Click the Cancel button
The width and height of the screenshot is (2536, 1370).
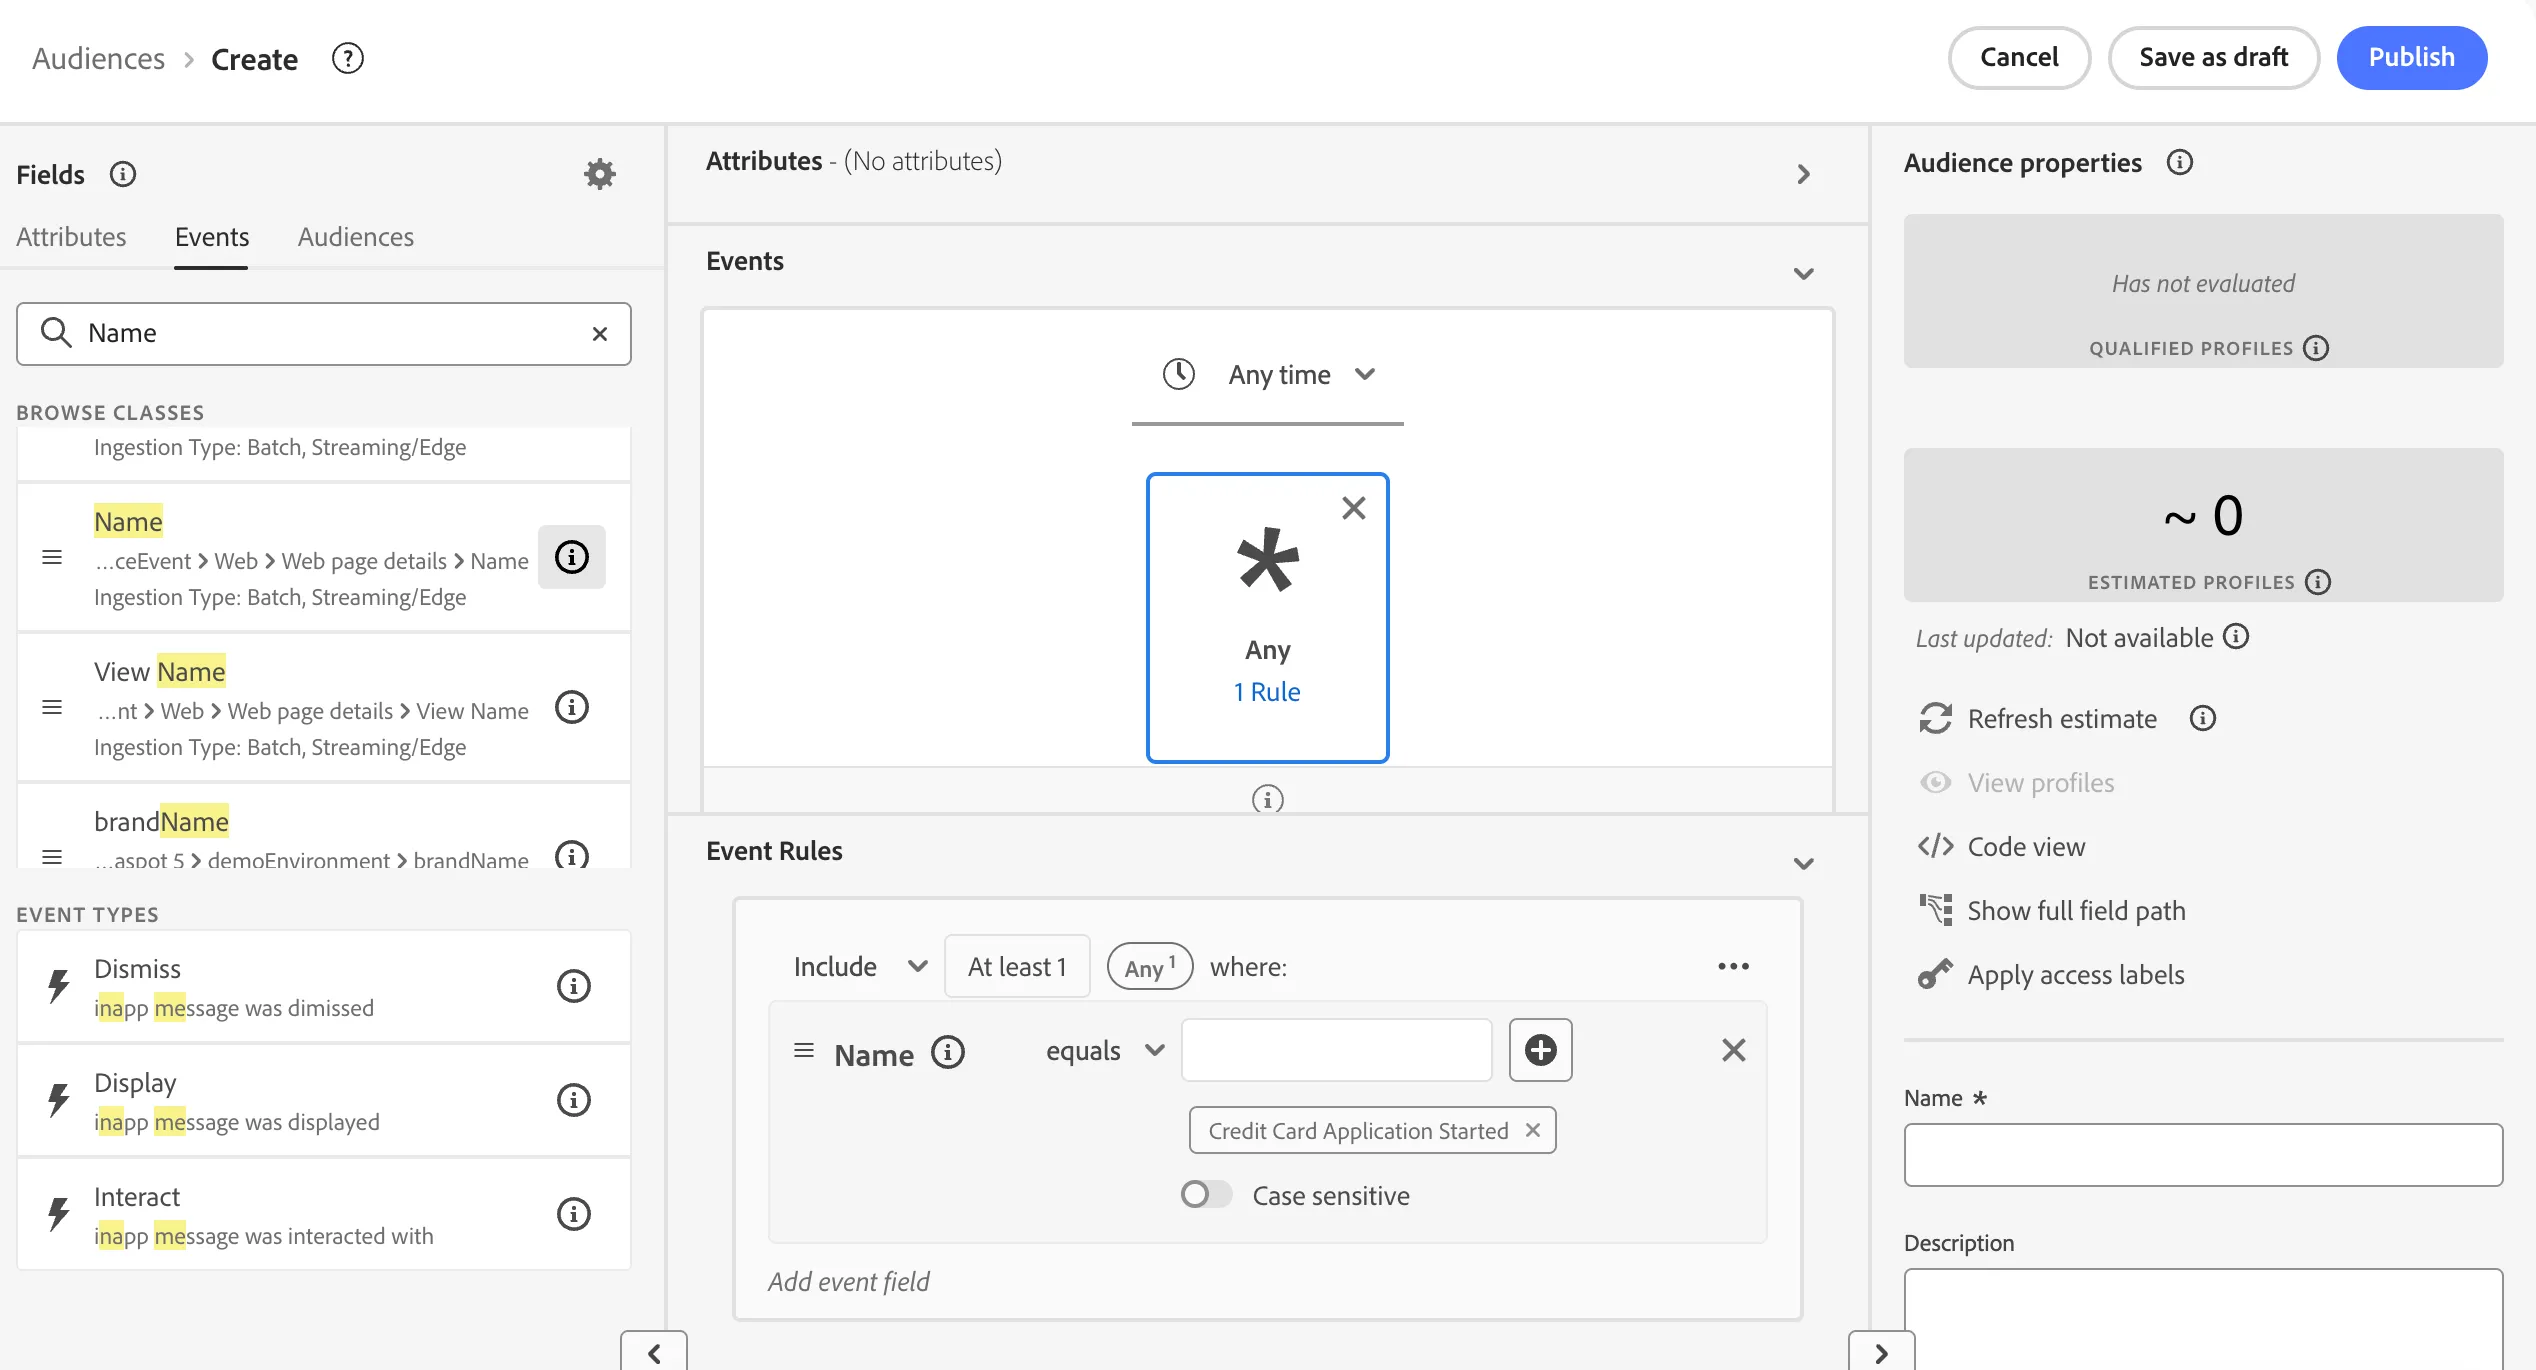click(x=2018, y=57)
